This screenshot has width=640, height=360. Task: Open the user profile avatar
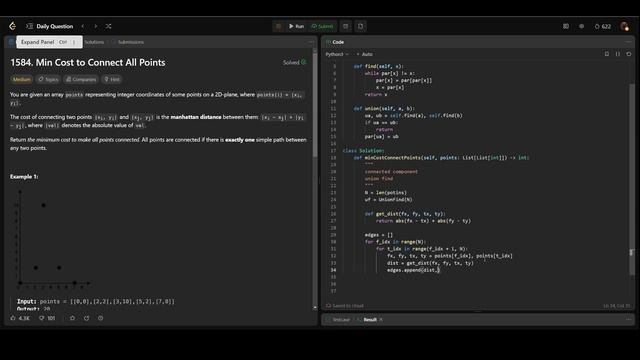coord(624,26)
